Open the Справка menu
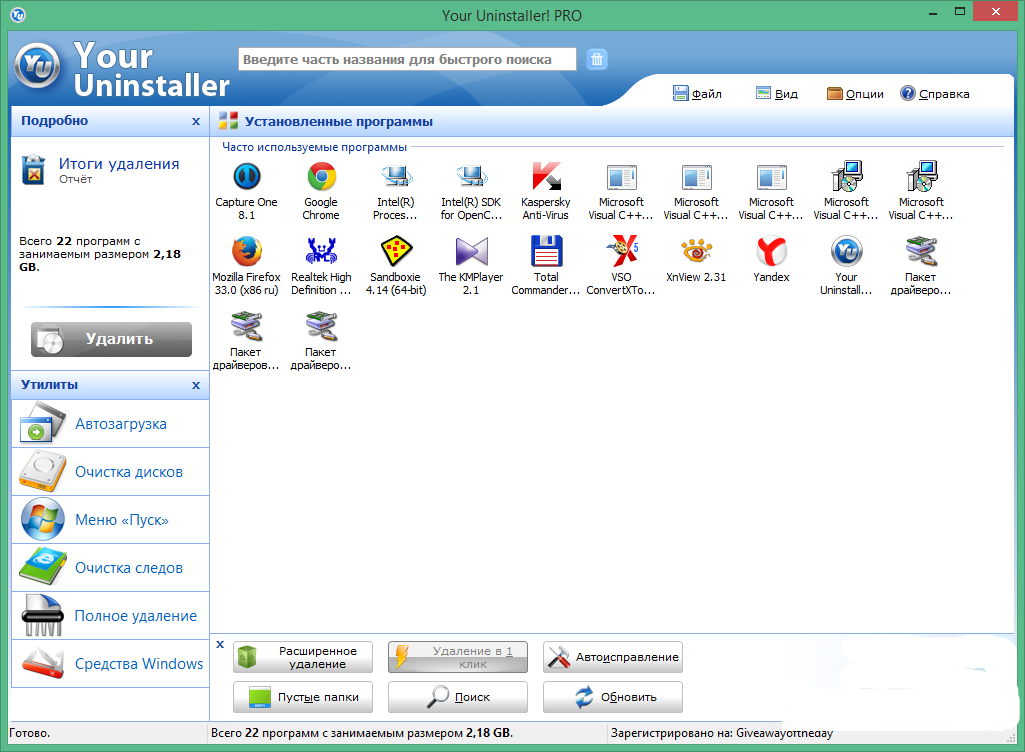Viewport: 1025px width, 752px height. pos(935,94)
